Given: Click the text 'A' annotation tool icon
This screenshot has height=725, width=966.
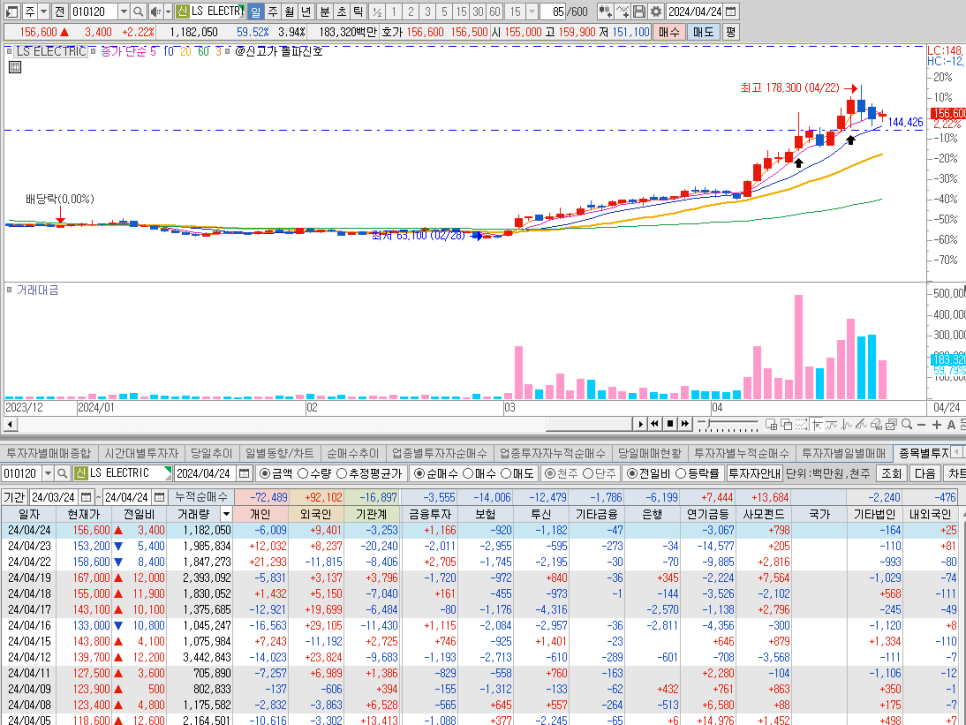Looking at the screenshot, I should tap(951, 425).
